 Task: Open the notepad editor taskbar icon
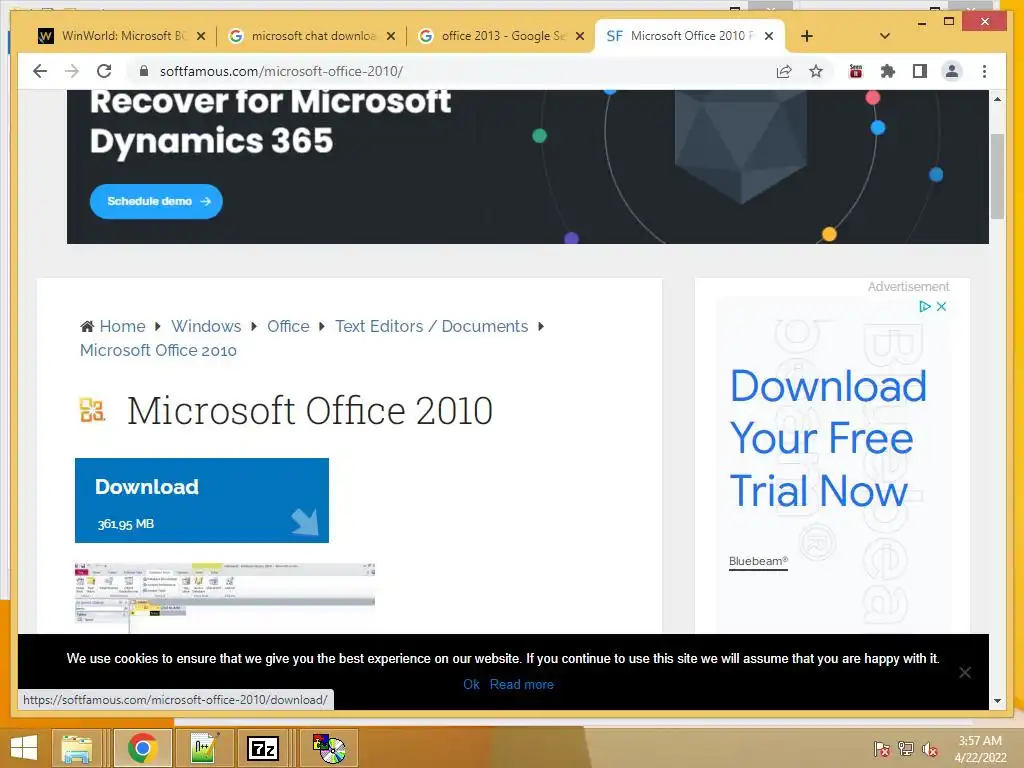point(204,748)
